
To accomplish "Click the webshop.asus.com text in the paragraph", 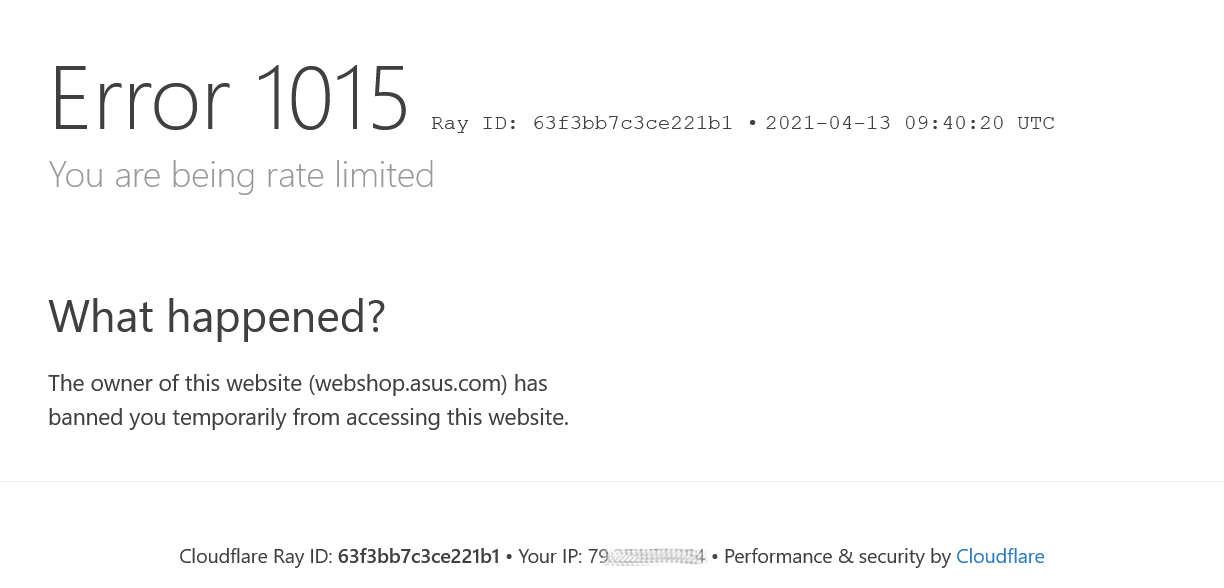I will click(408, 383).
